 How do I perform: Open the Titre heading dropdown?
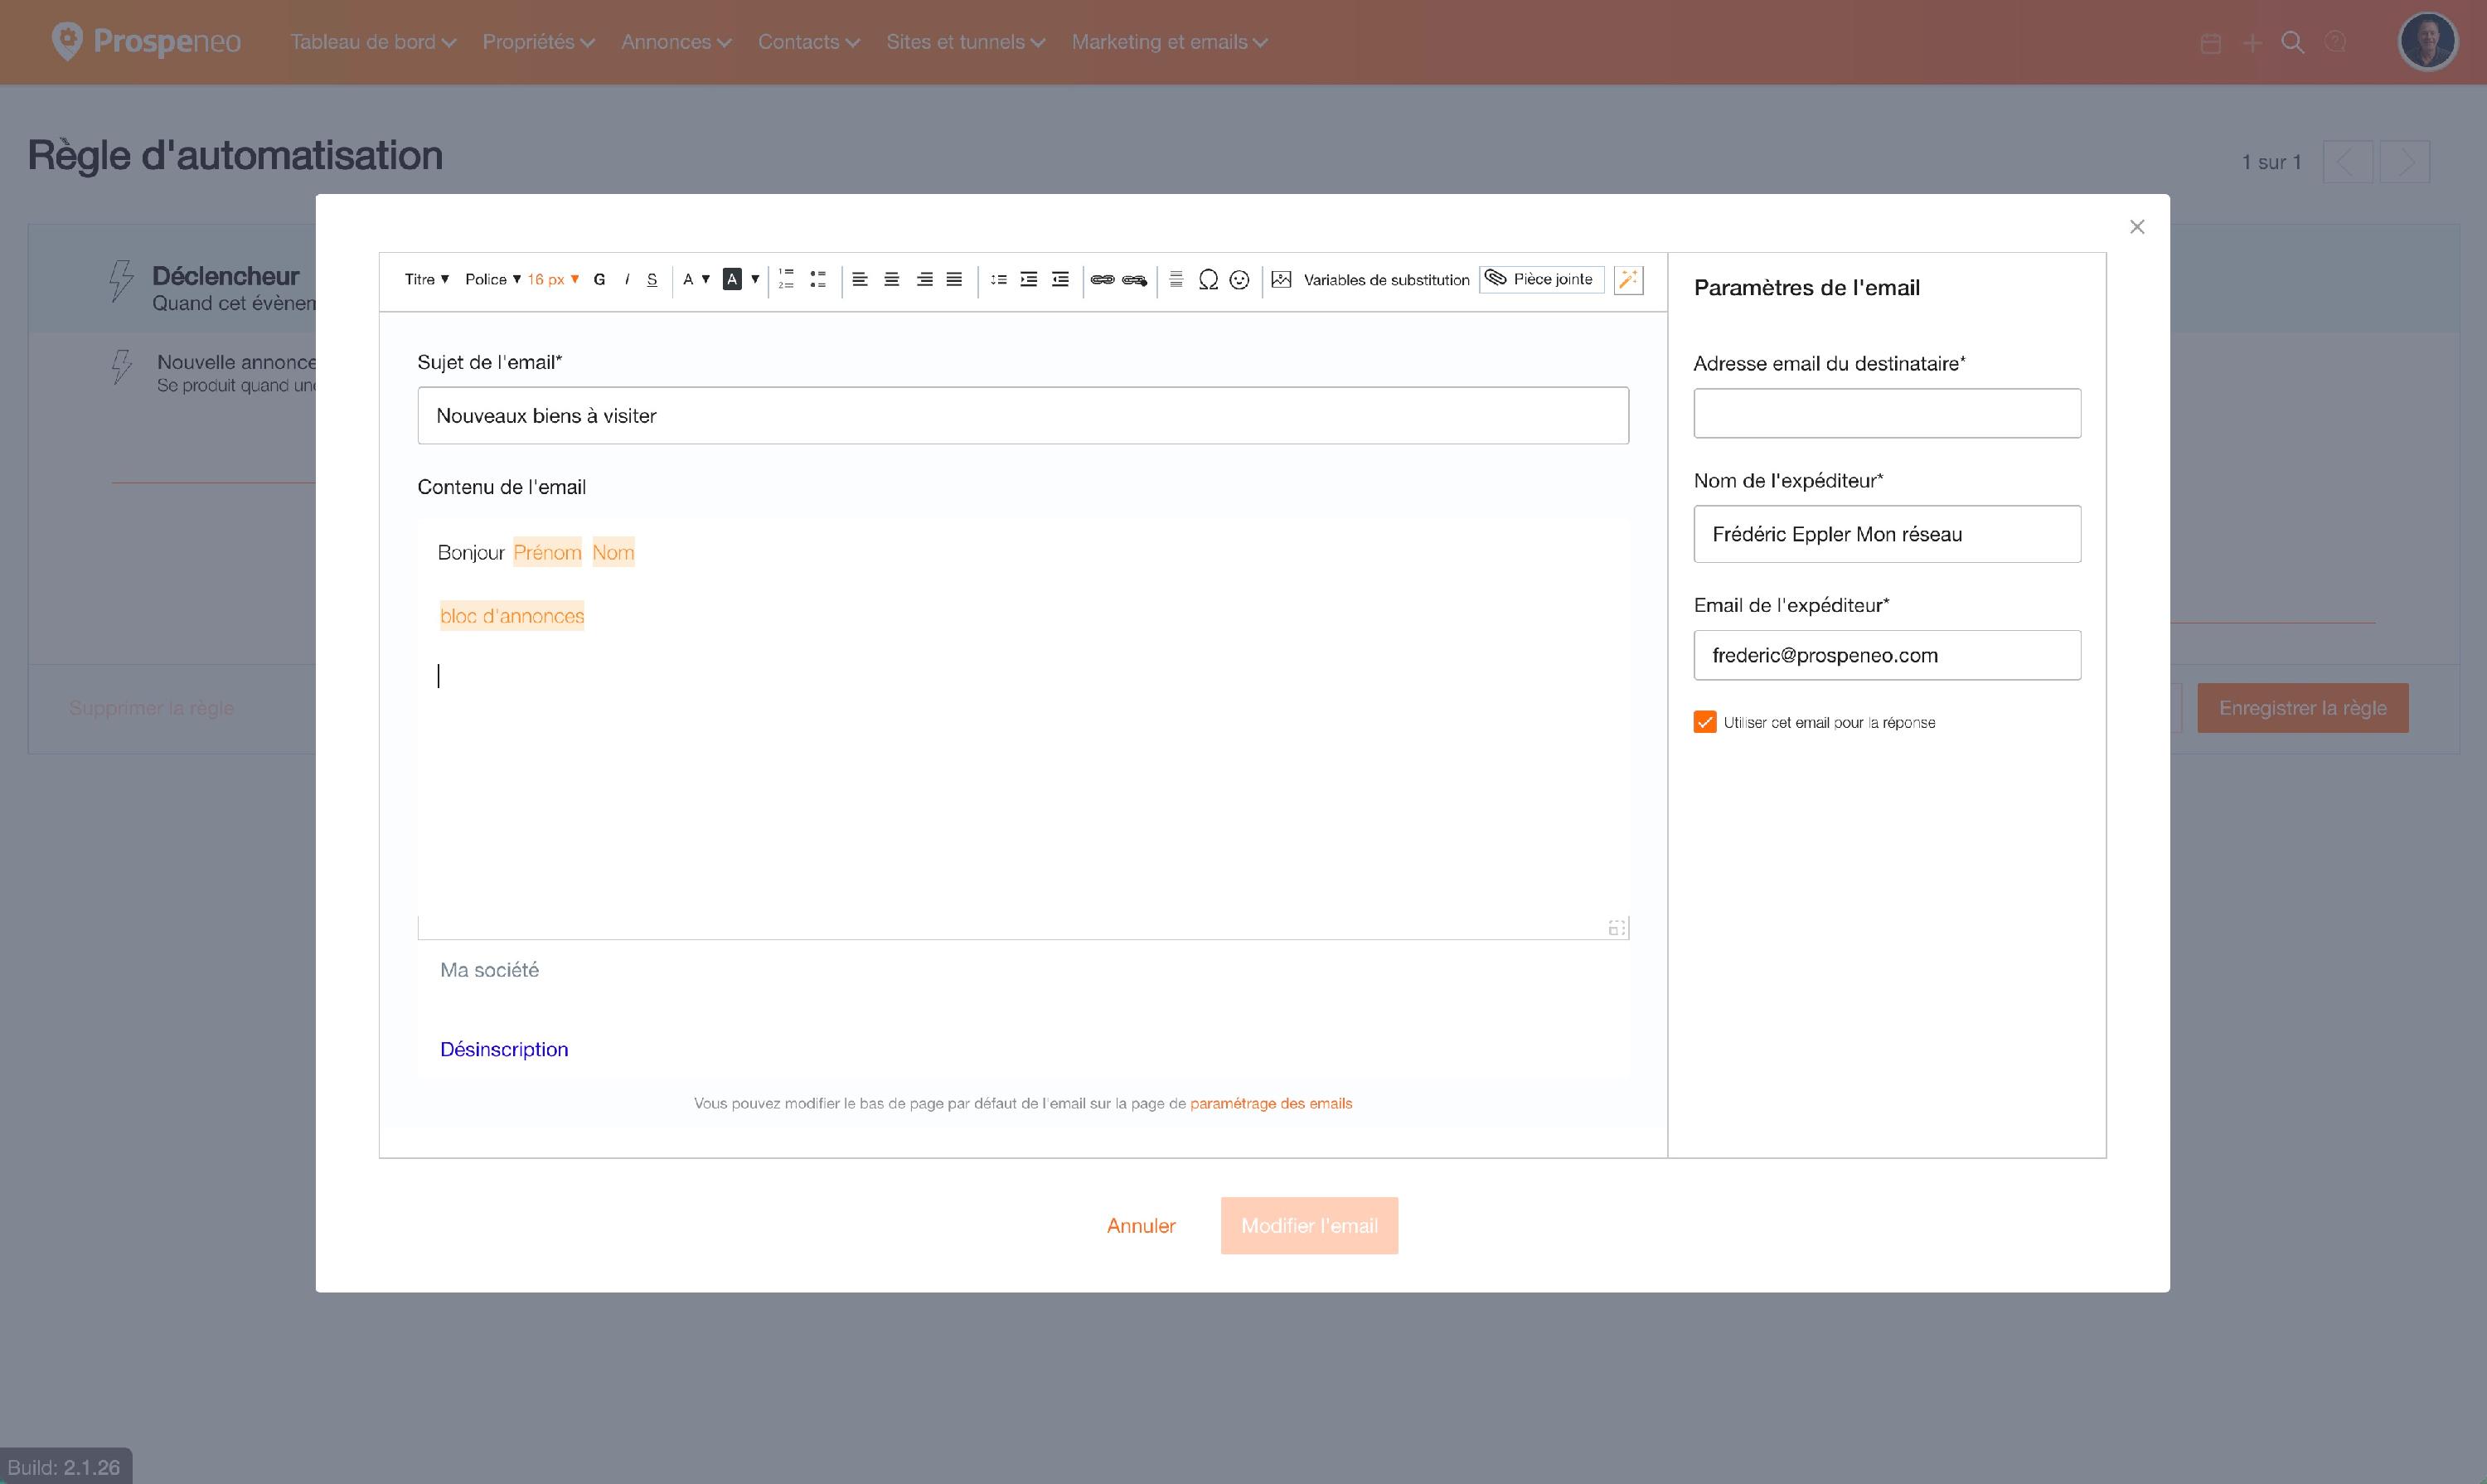[427, 280]
